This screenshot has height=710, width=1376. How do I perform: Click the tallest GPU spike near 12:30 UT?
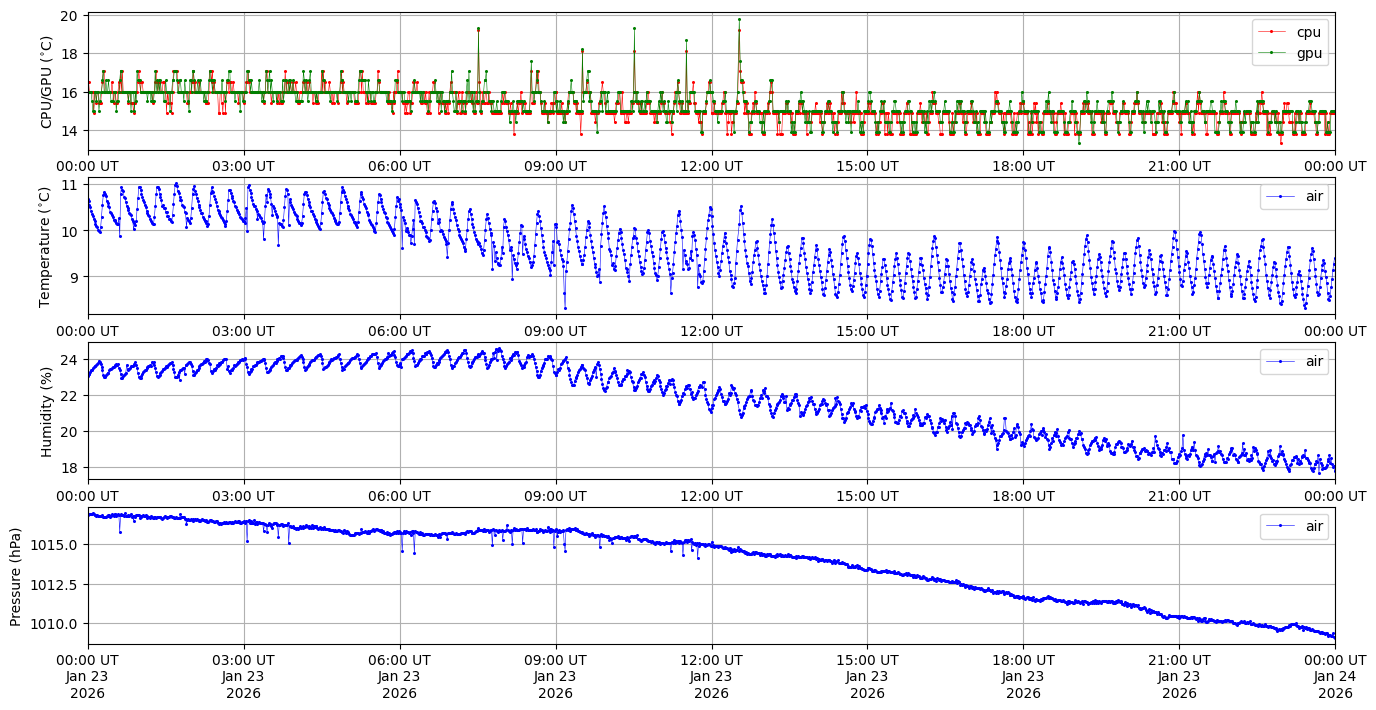739,20
